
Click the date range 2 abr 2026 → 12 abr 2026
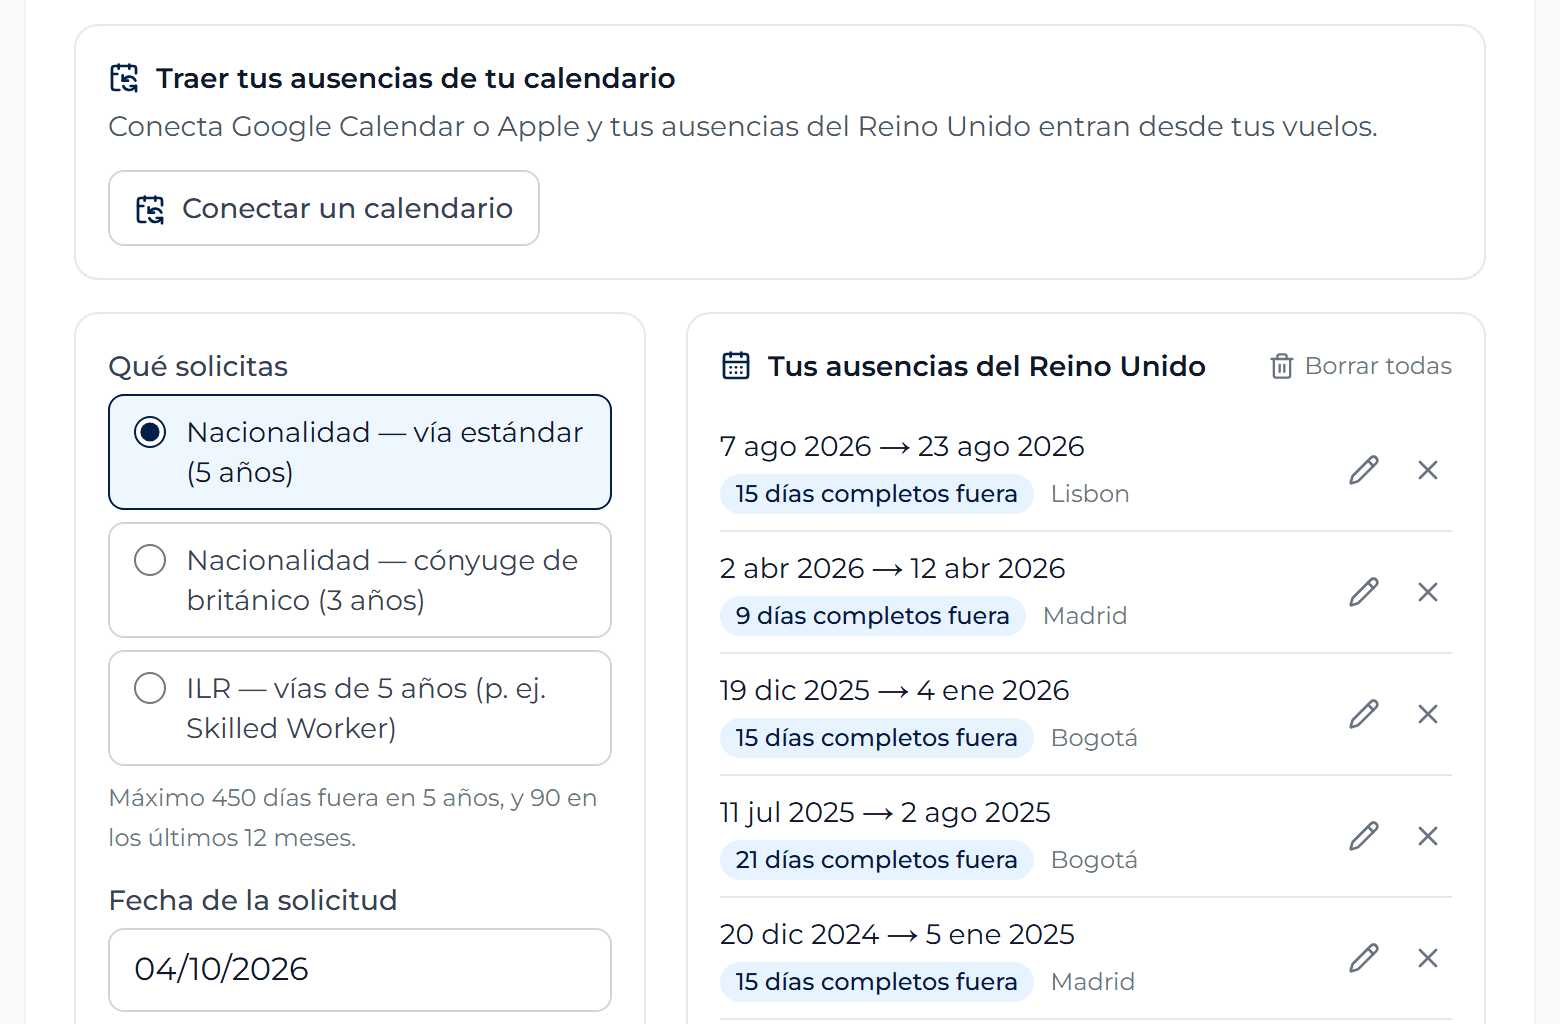[893, 568]
